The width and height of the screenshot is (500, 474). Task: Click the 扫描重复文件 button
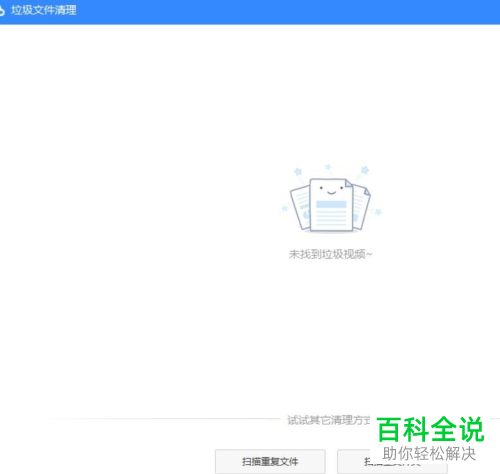coord(270,461)
